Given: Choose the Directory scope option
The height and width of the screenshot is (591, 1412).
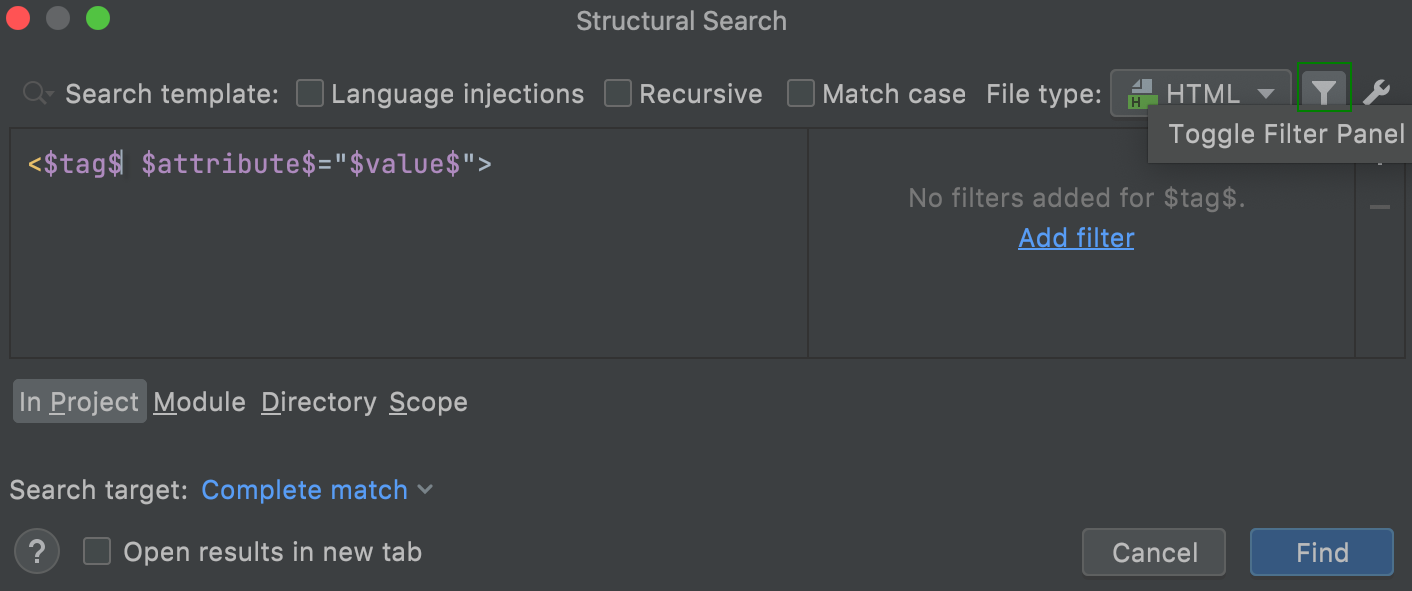Looking at the screenshot, I should click(319, 402).
